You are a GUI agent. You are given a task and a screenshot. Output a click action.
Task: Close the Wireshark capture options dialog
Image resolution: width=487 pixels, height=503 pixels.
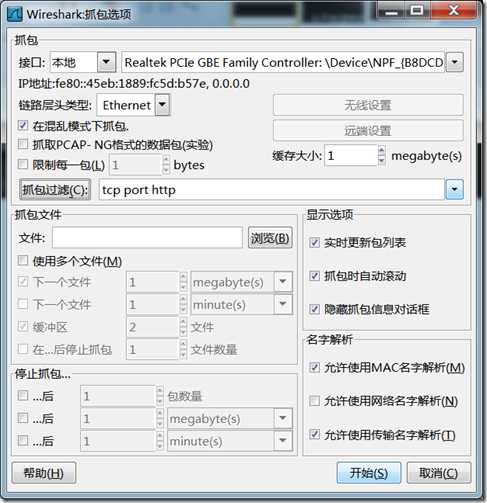[454, 10]
